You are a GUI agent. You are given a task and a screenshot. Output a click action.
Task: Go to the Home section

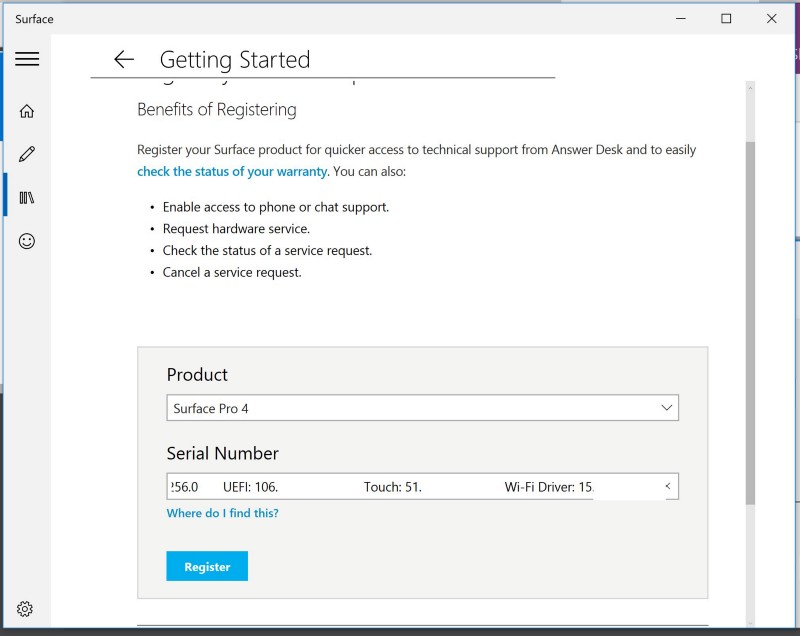tap(27, 111)
